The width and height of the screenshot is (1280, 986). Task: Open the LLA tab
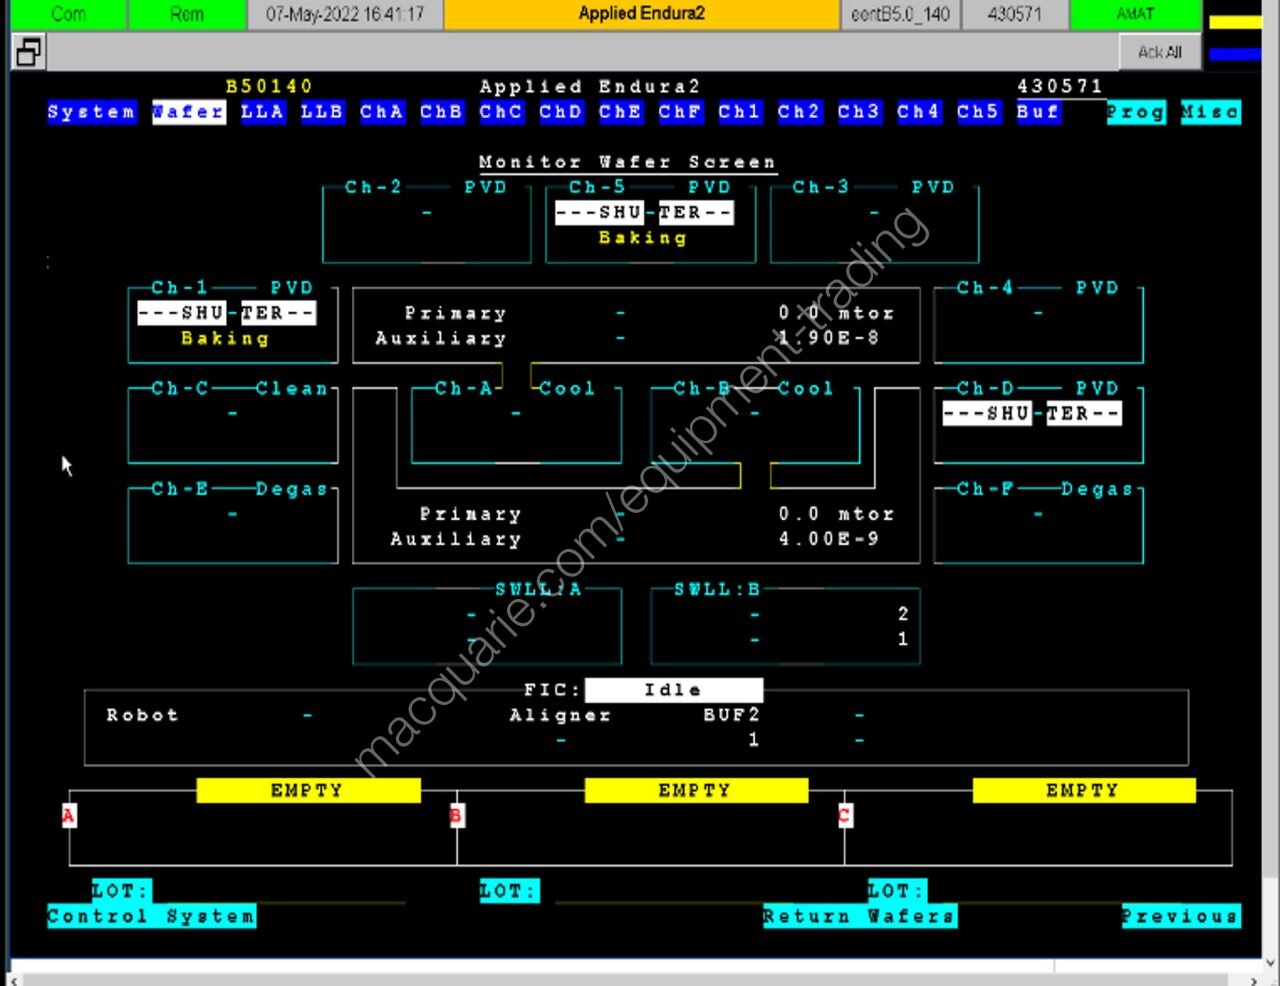click(262, 112)
